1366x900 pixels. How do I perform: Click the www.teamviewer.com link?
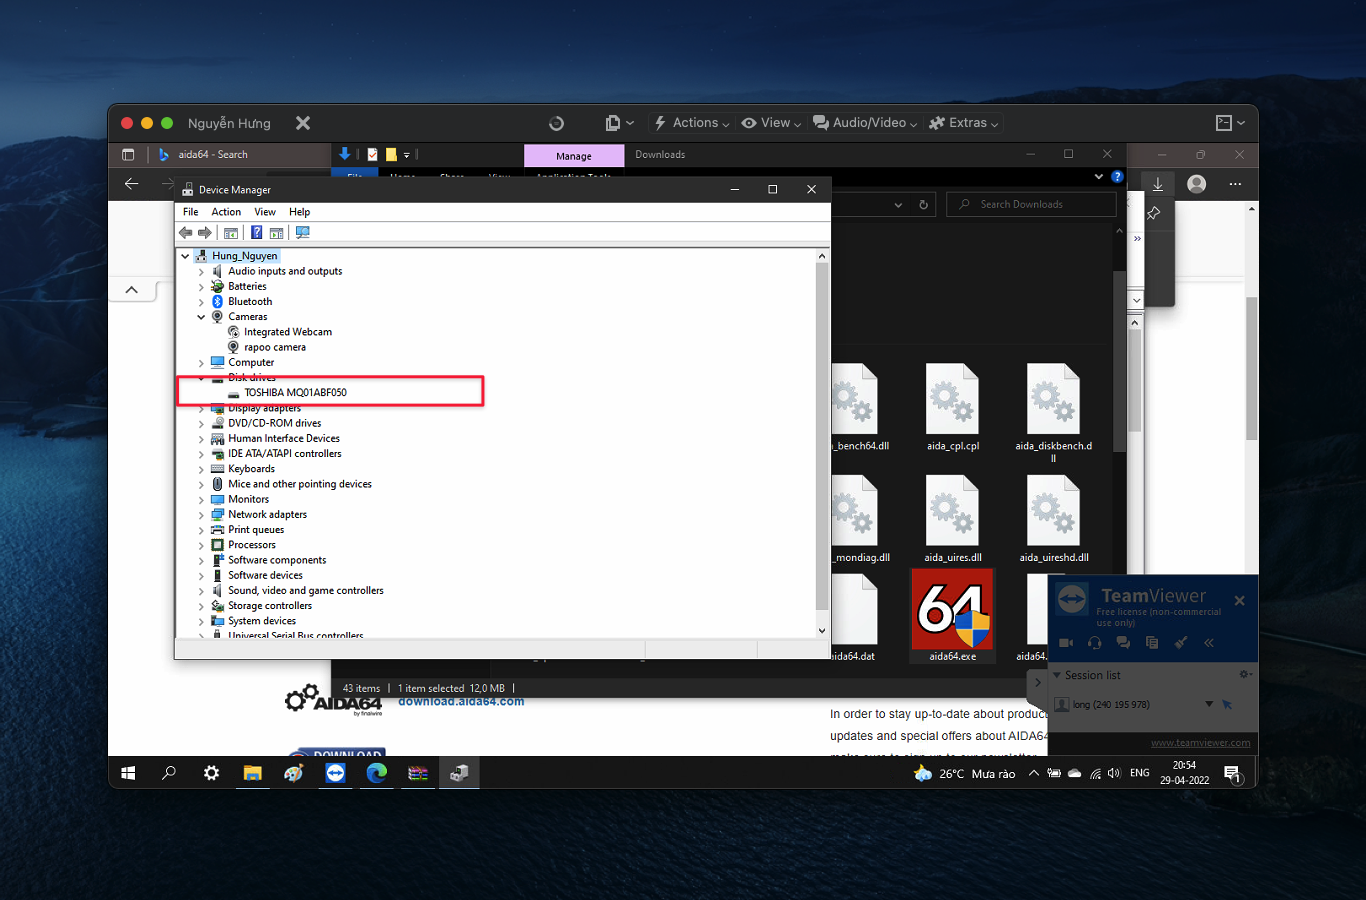1200,743
